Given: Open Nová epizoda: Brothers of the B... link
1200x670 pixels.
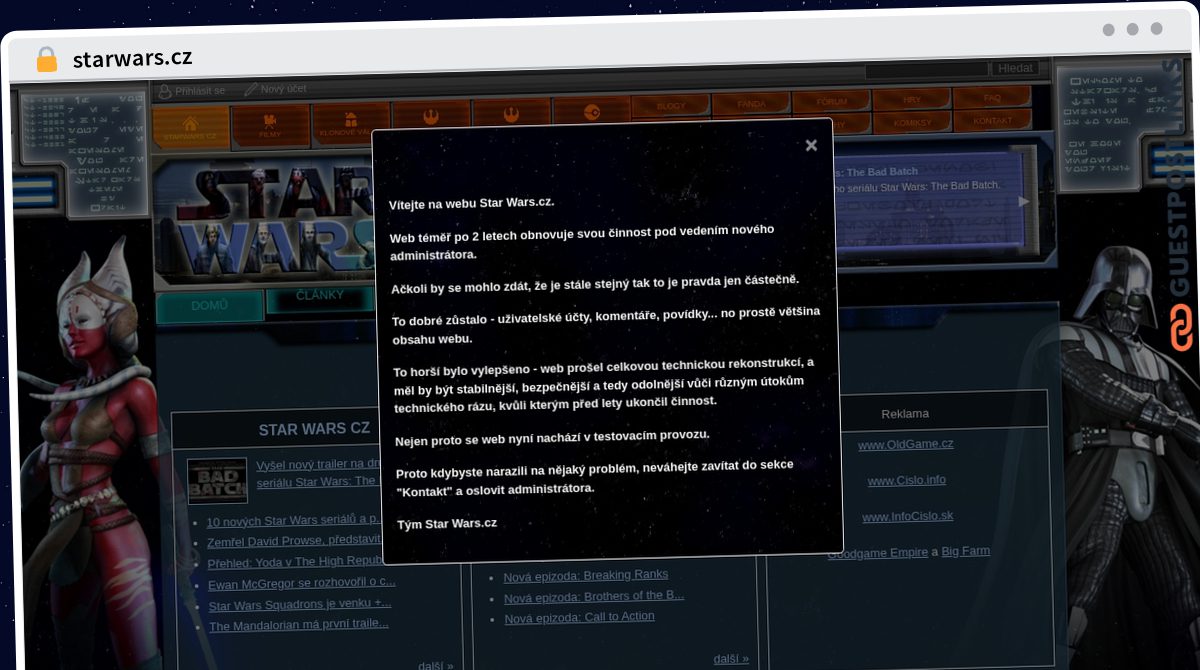Looking at the screenshot, I should click(594, 596).
